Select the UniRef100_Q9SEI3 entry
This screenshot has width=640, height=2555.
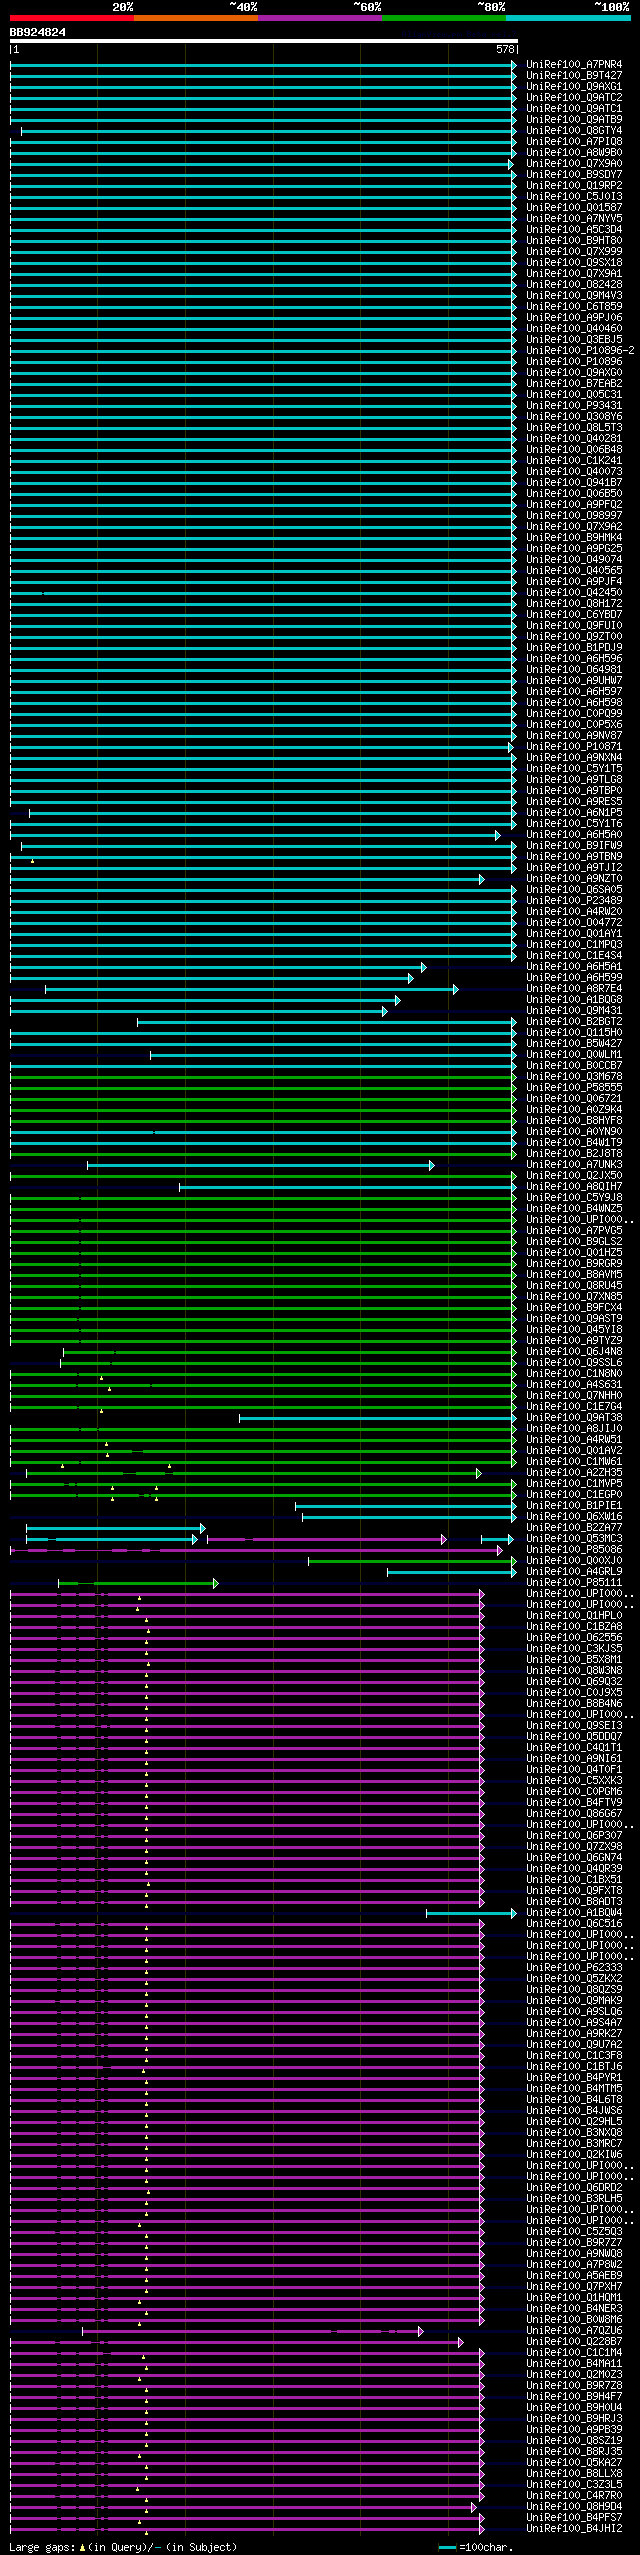[x=574, y=1726]
